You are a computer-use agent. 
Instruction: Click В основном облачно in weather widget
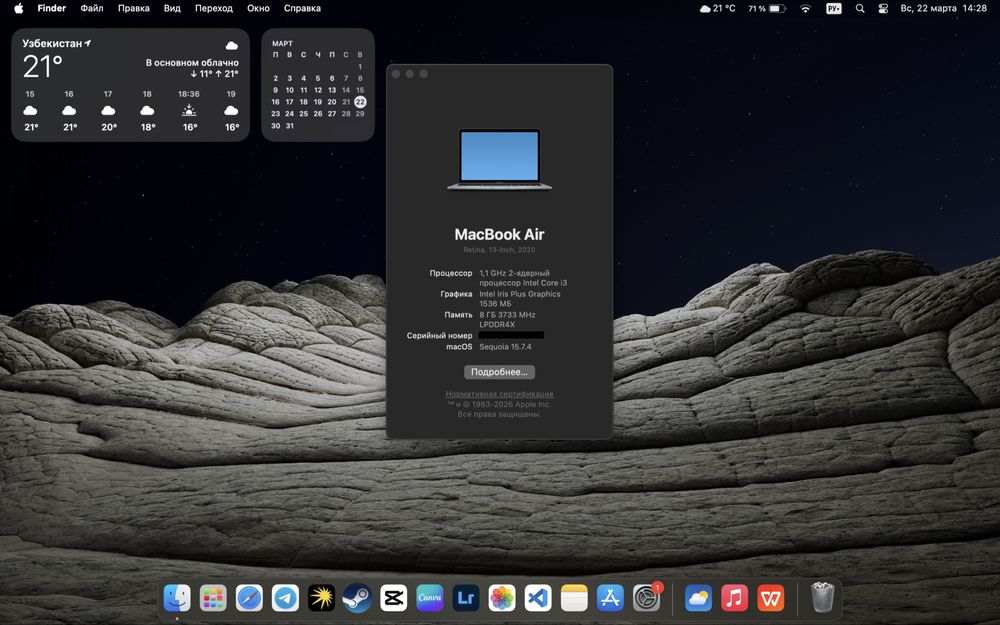point(192,62)
